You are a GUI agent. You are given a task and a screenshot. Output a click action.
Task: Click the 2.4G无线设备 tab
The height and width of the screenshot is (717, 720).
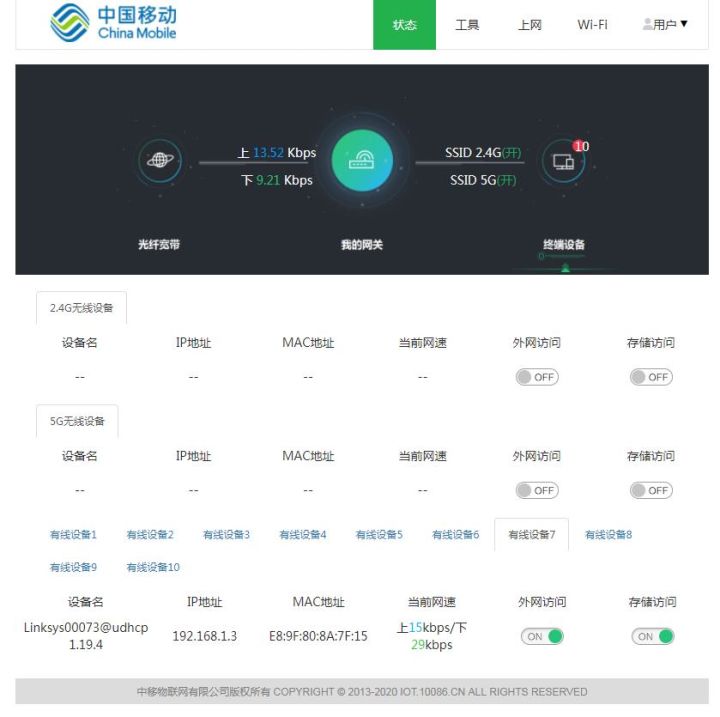[x=81, y=308]
